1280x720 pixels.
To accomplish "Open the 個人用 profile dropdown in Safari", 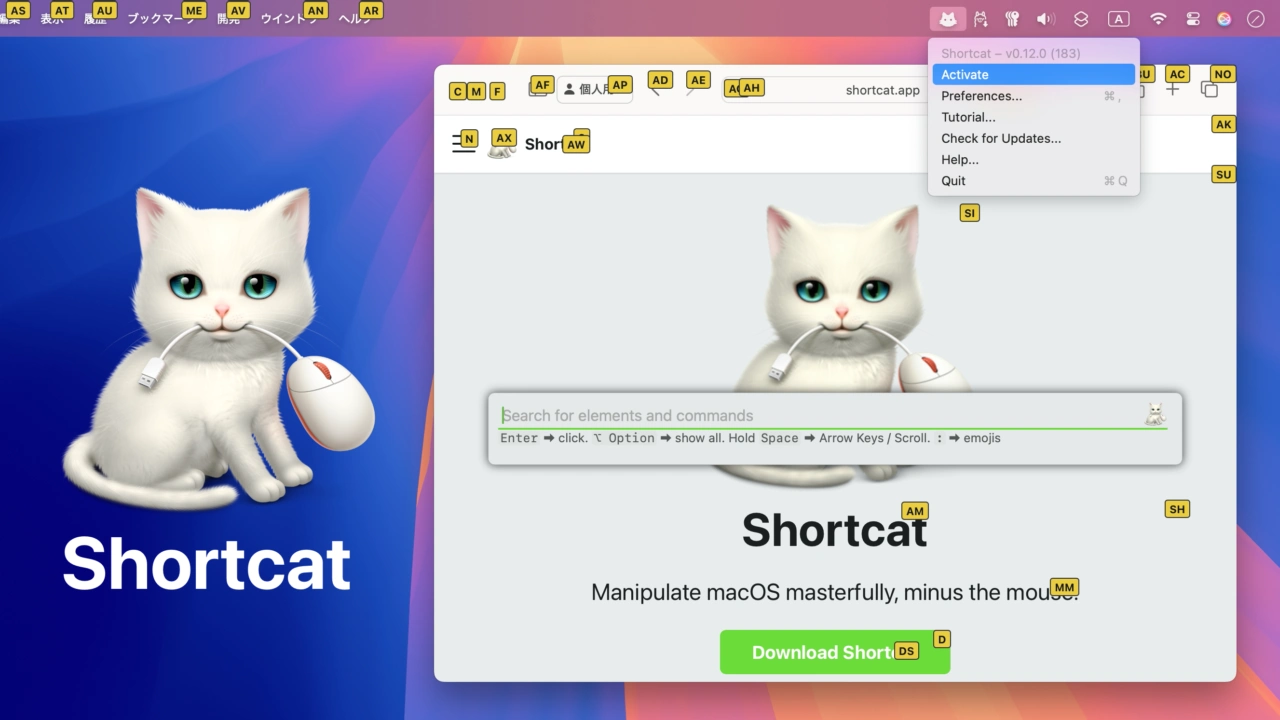I will pos(594,90).
